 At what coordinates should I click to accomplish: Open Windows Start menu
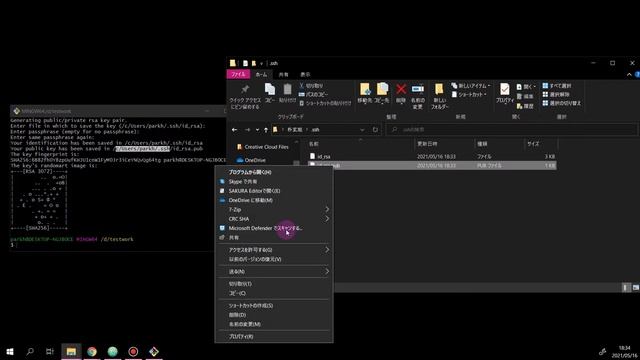coord(10,351)
